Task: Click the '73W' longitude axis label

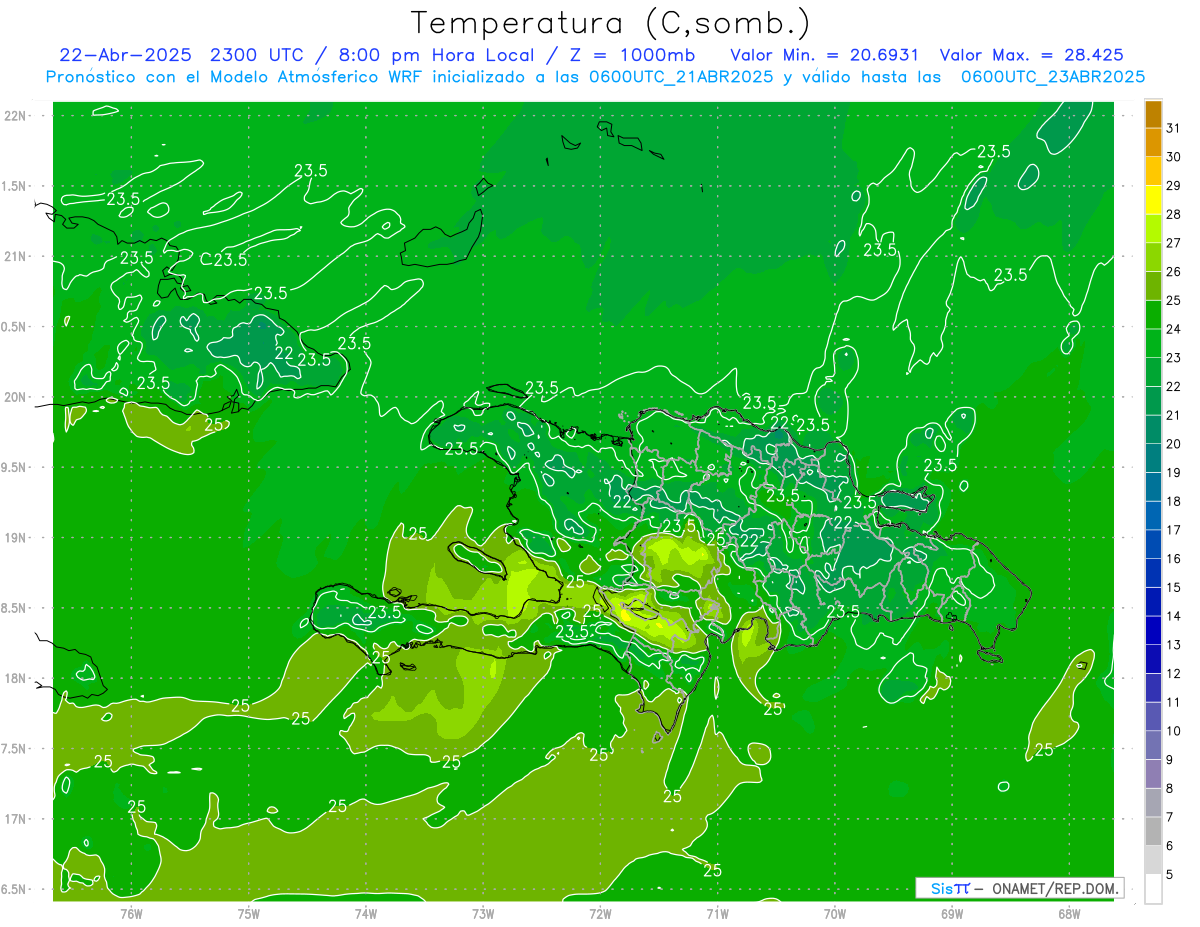Action: 483,913
